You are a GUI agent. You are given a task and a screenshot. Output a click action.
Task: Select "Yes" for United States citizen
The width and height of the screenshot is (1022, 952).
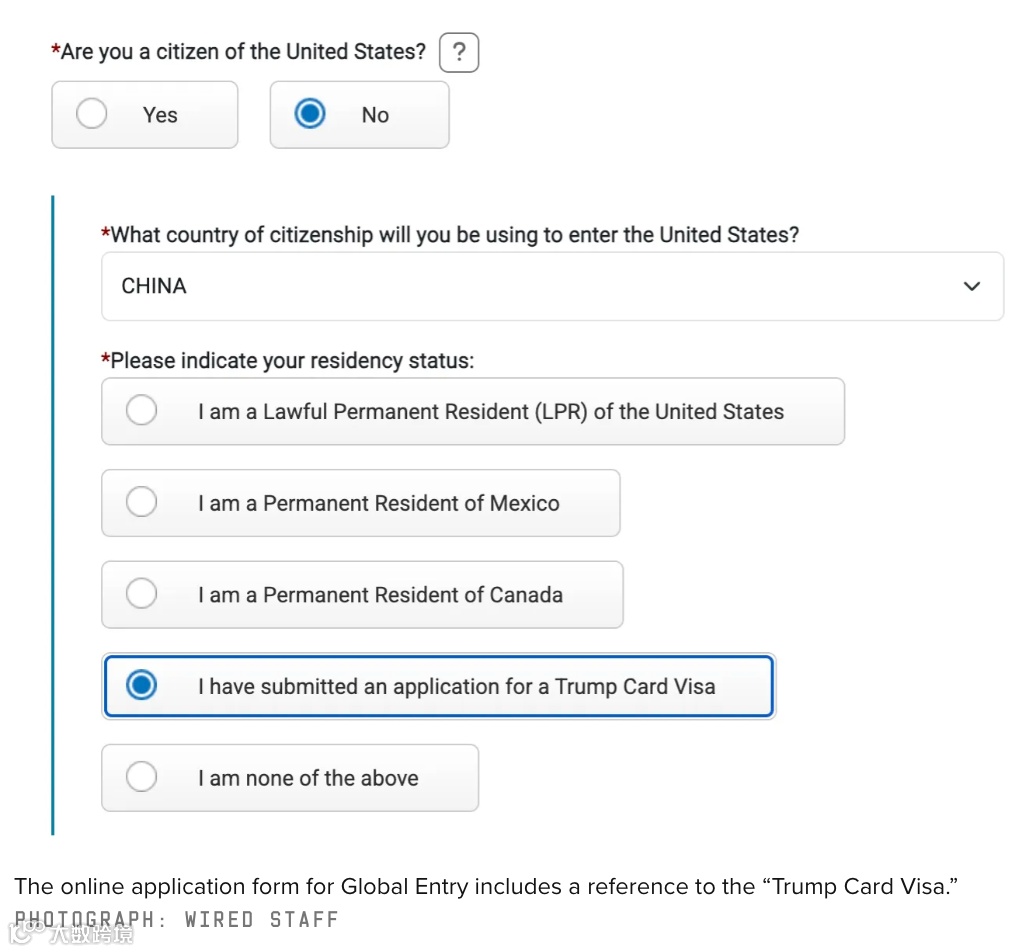click(x=145, y=115)
